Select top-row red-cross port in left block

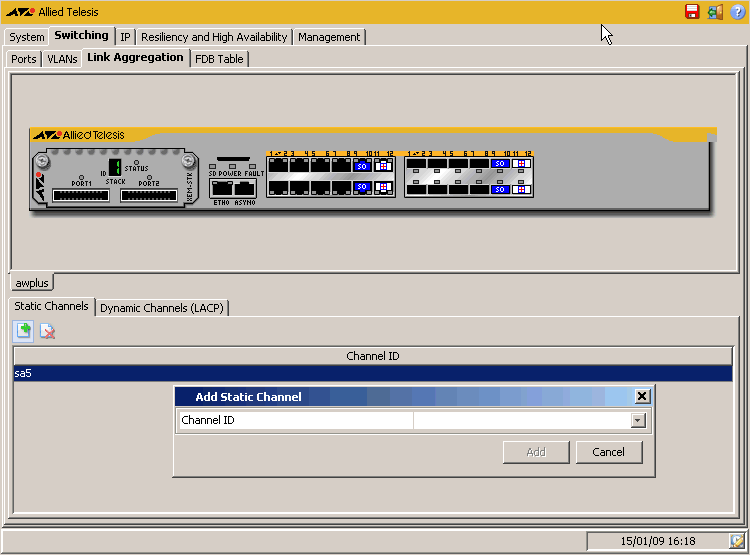(383, 166)
